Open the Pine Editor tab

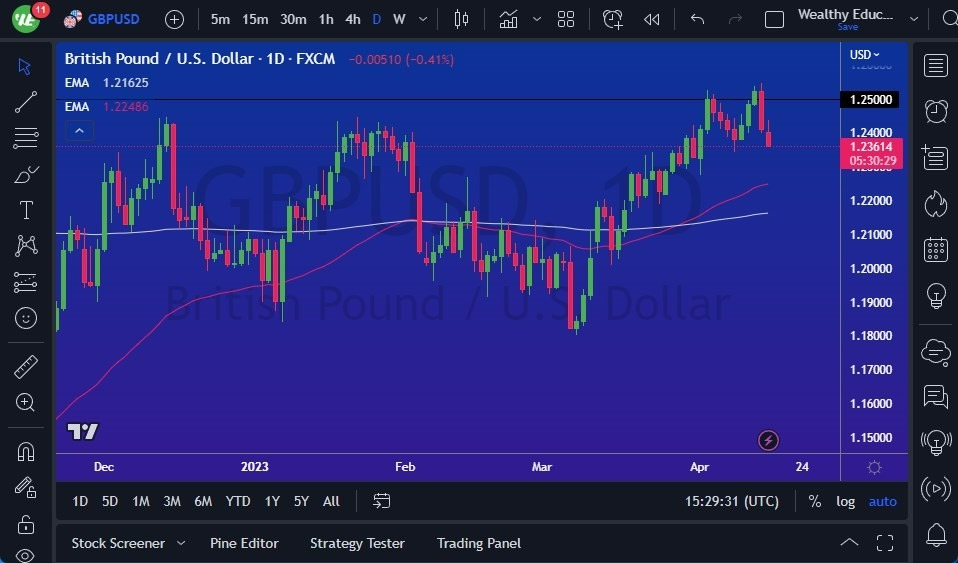244,543
